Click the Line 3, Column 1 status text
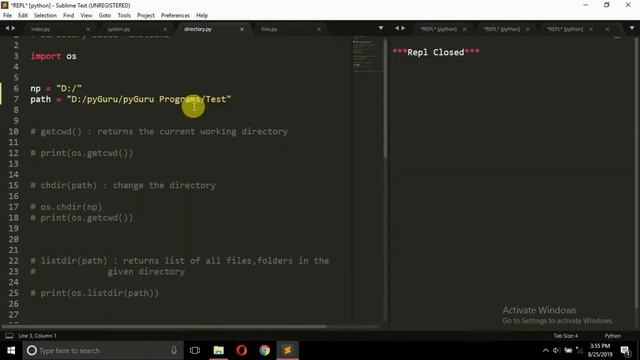 (38, 336)
